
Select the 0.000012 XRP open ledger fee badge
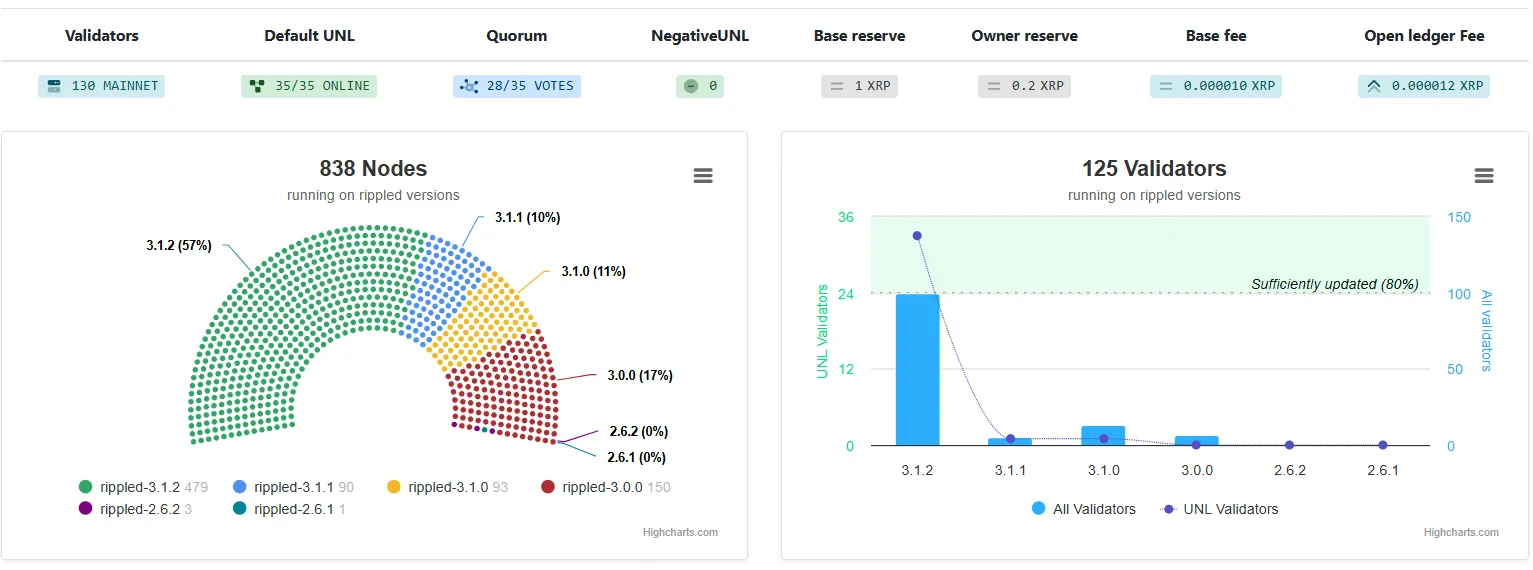tap(1424, 86)
